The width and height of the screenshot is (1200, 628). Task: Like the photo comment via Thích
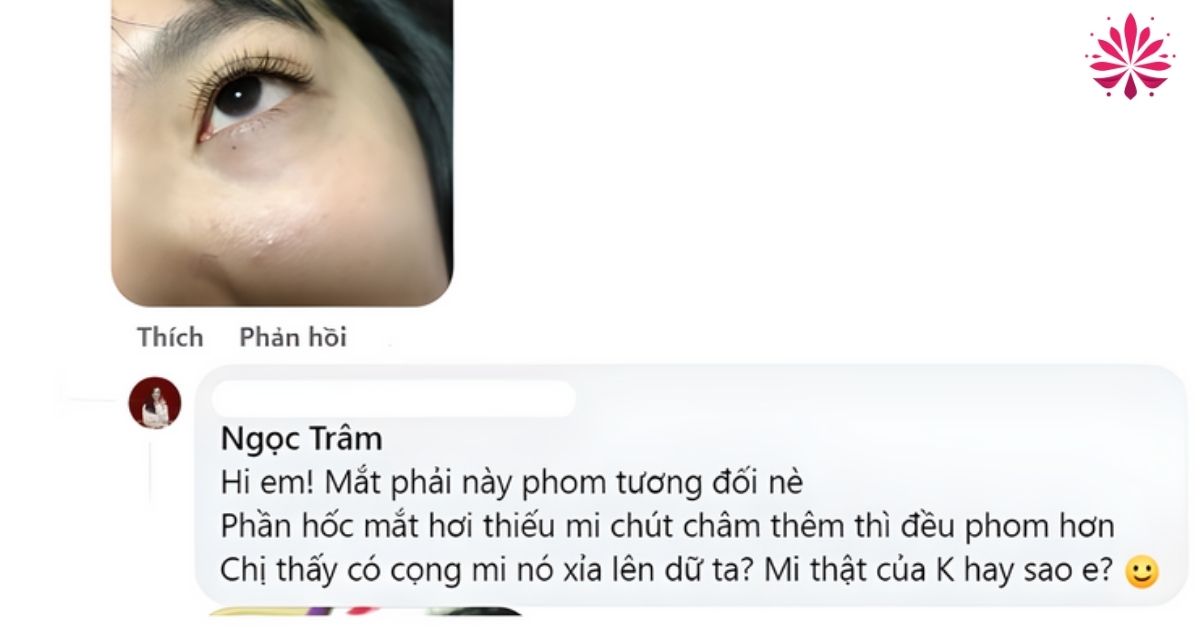coord(170,338)
